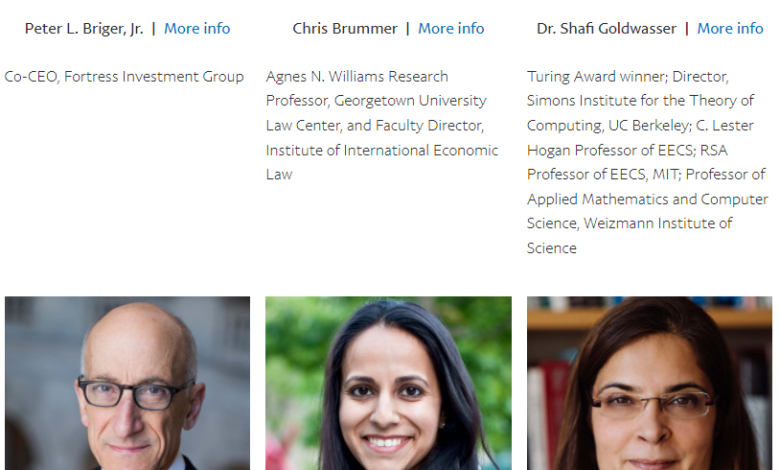Click the portrait of bald man with glasses
Screen dimensions: 780x470
pos(127,383)
